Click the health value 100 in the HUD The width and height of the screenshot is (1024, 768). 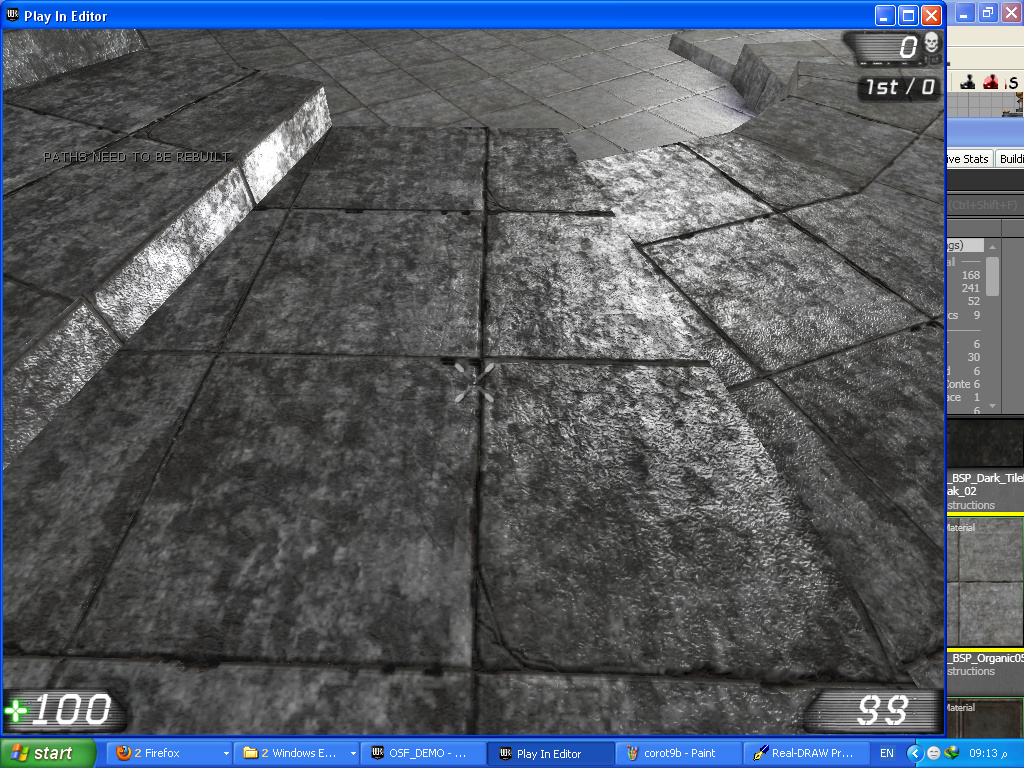(72, 710)
